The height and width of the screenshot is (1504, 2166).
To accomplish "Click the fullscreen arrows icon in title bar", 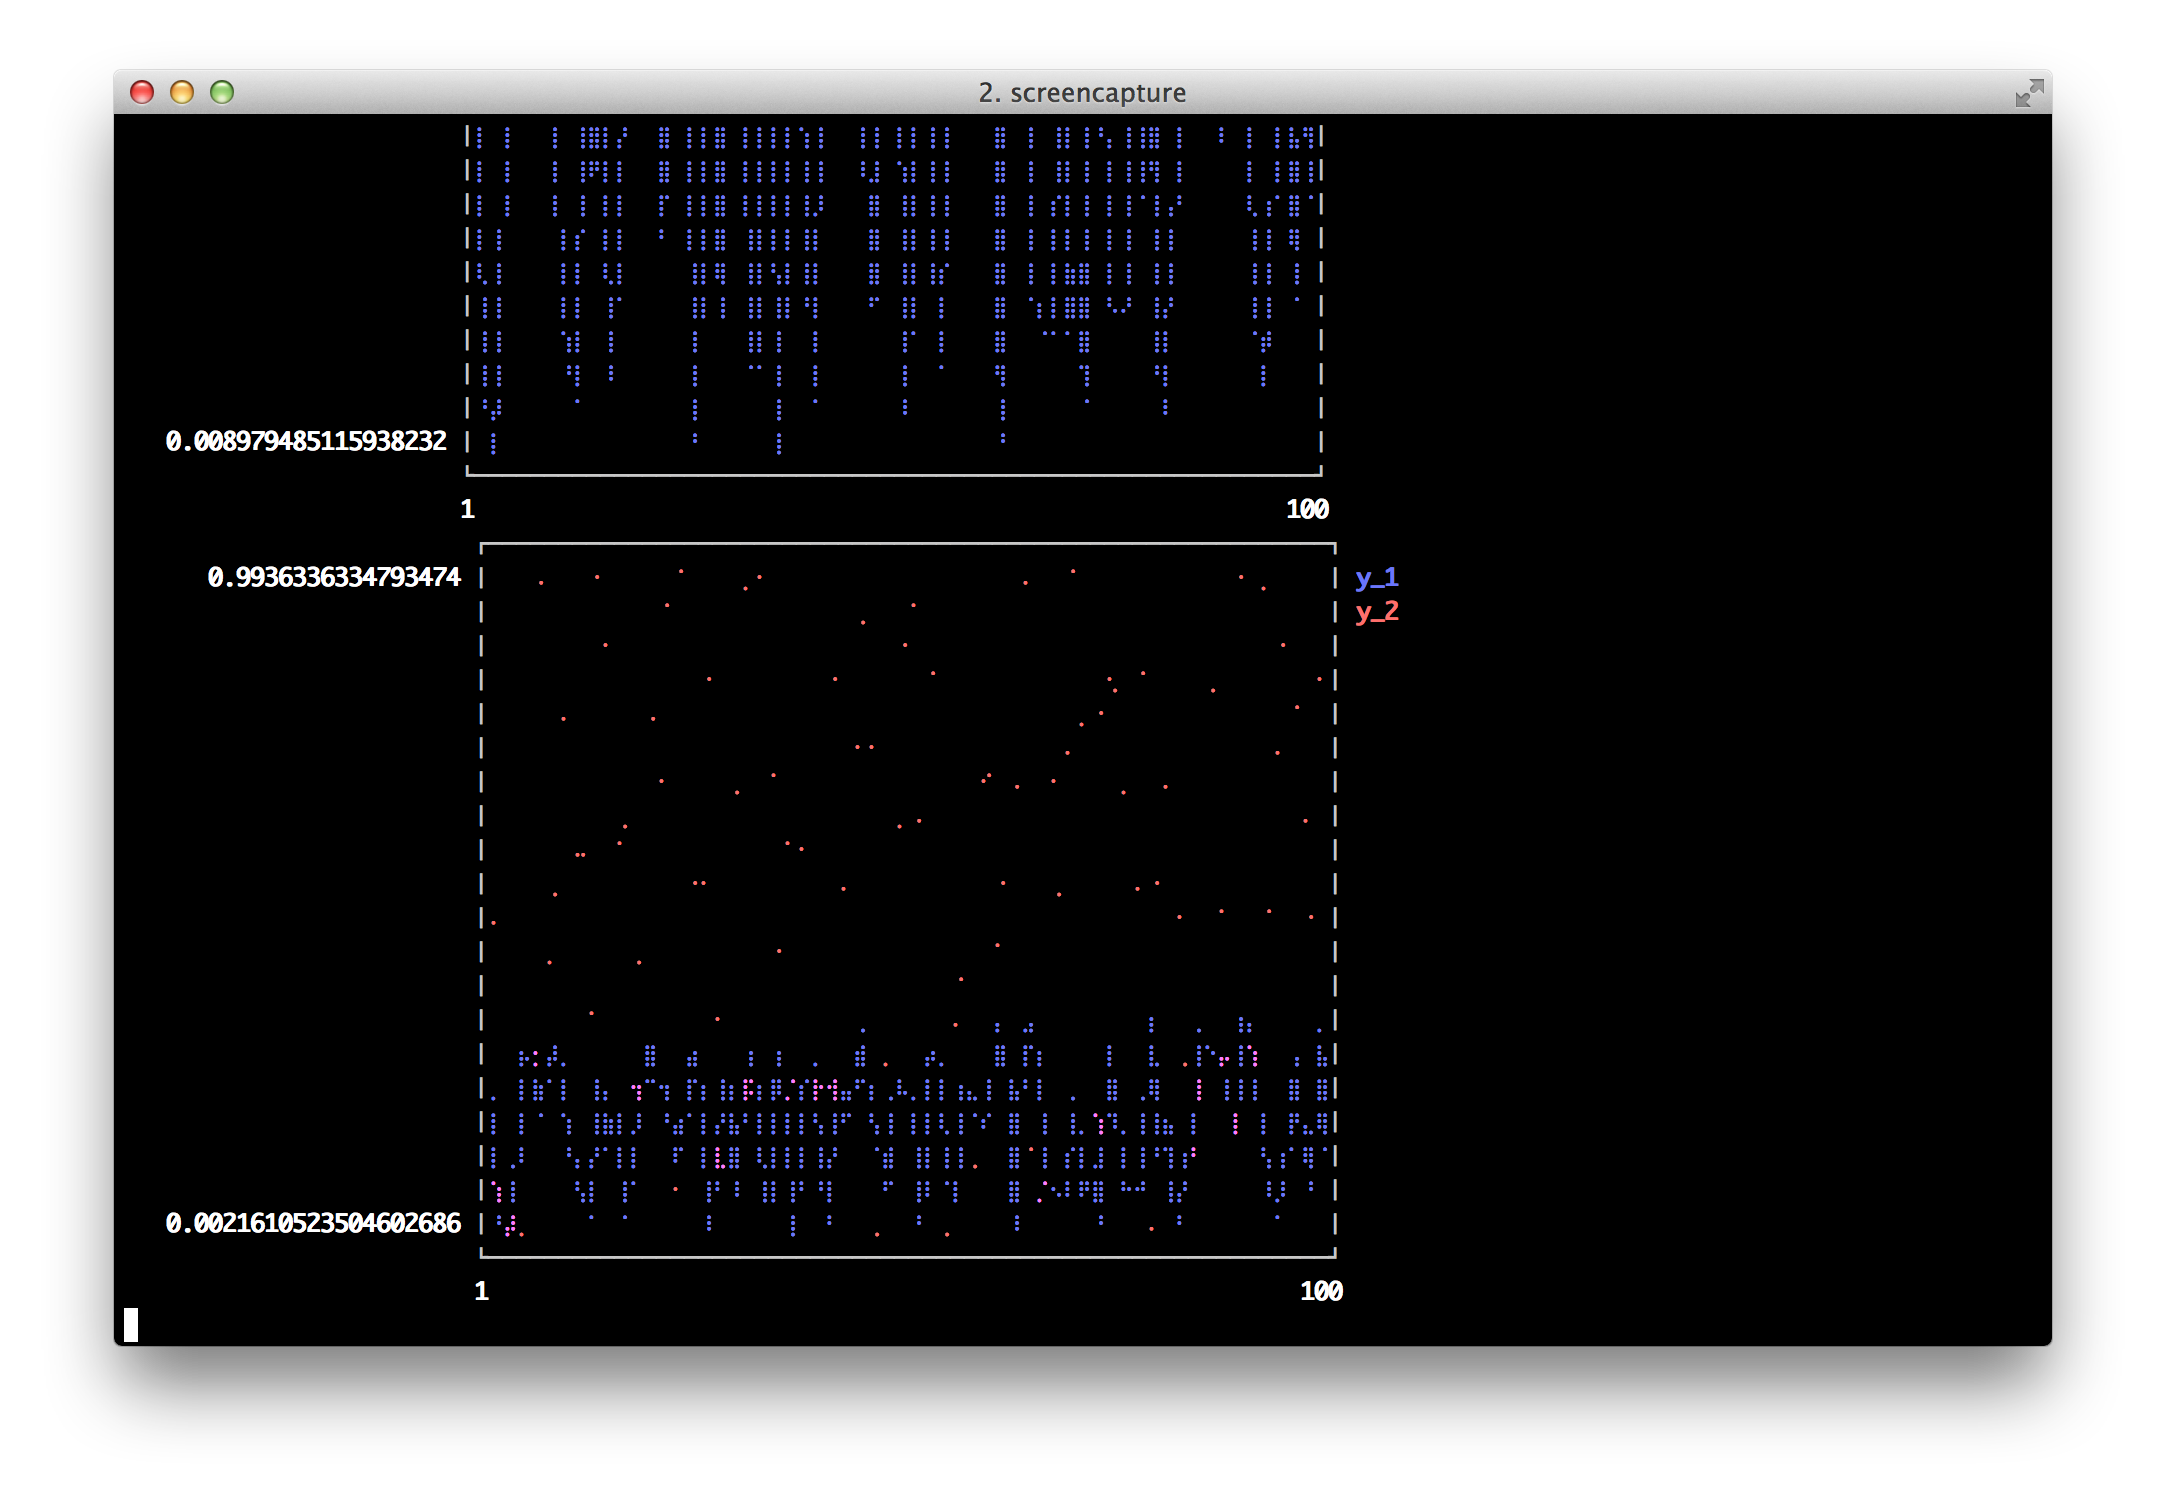I will 2028,93.
